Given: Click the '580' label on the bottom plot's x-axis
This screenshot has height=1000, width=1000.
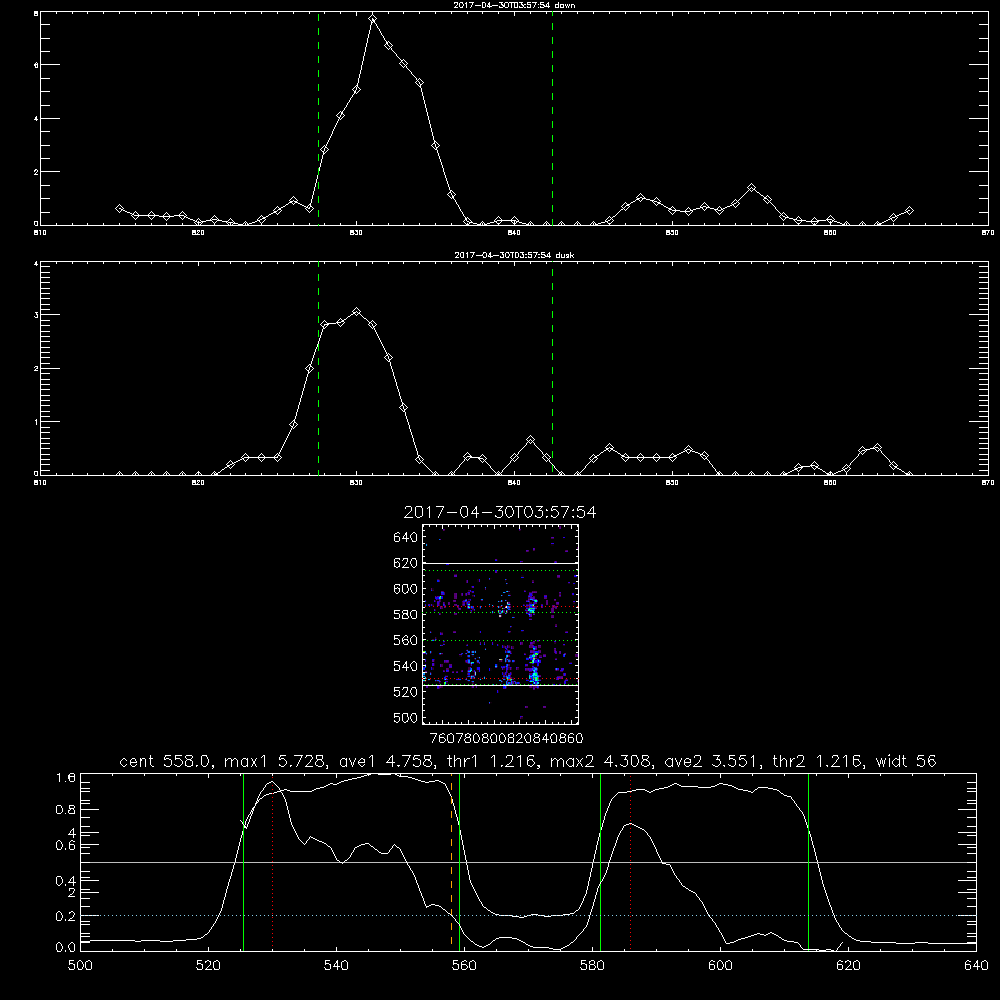Looking at the screenshot, I should coord(592,966).
